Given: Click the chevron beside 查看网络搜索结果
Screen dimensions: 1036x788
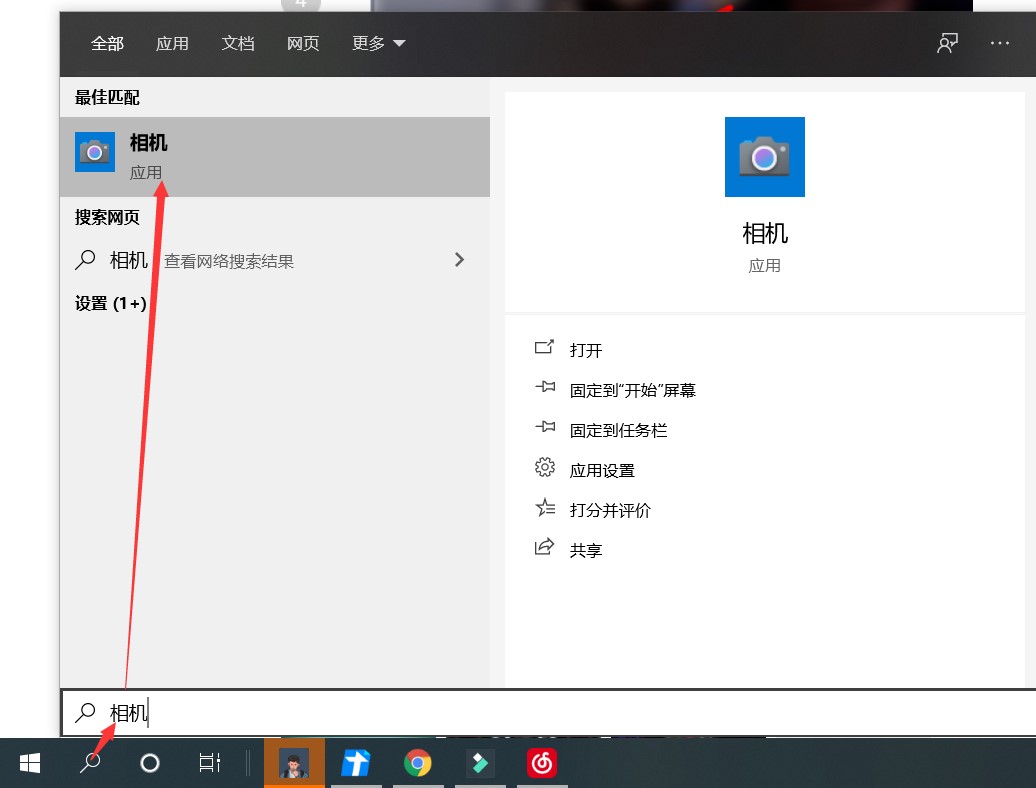Looking at the screenshot, I should click(x=459, y=259).
